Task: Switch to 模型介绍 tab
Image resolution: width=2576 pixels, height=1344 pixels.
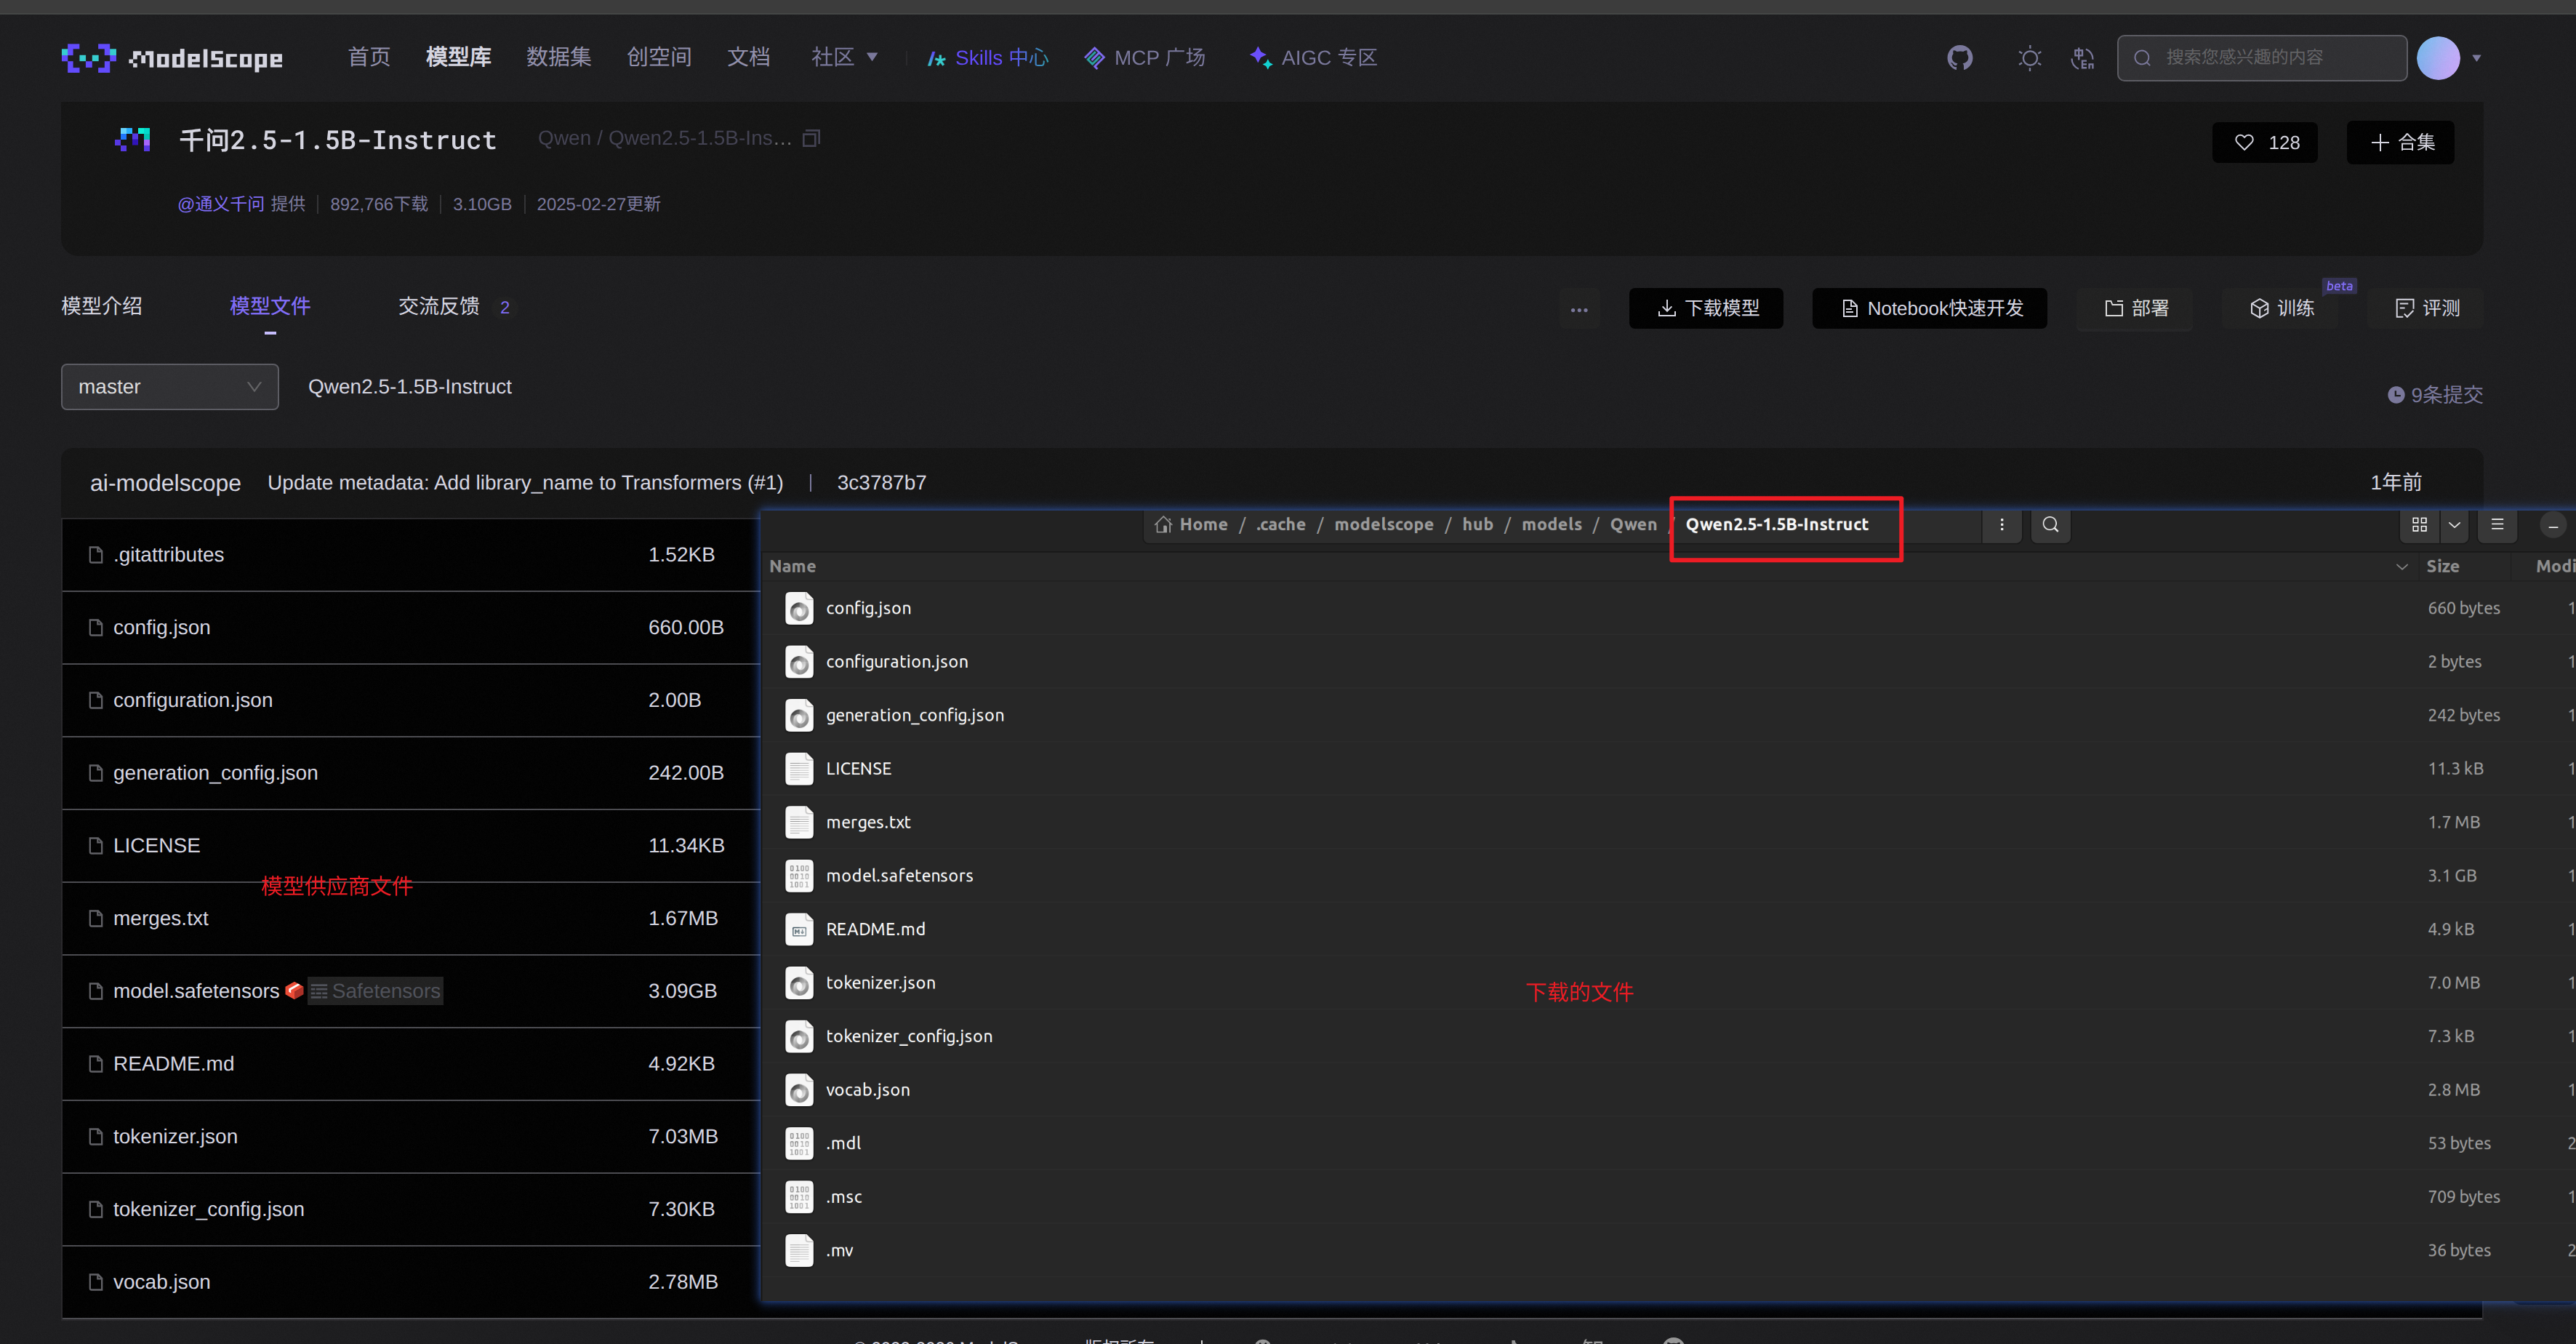Action: tap(102, 306)
